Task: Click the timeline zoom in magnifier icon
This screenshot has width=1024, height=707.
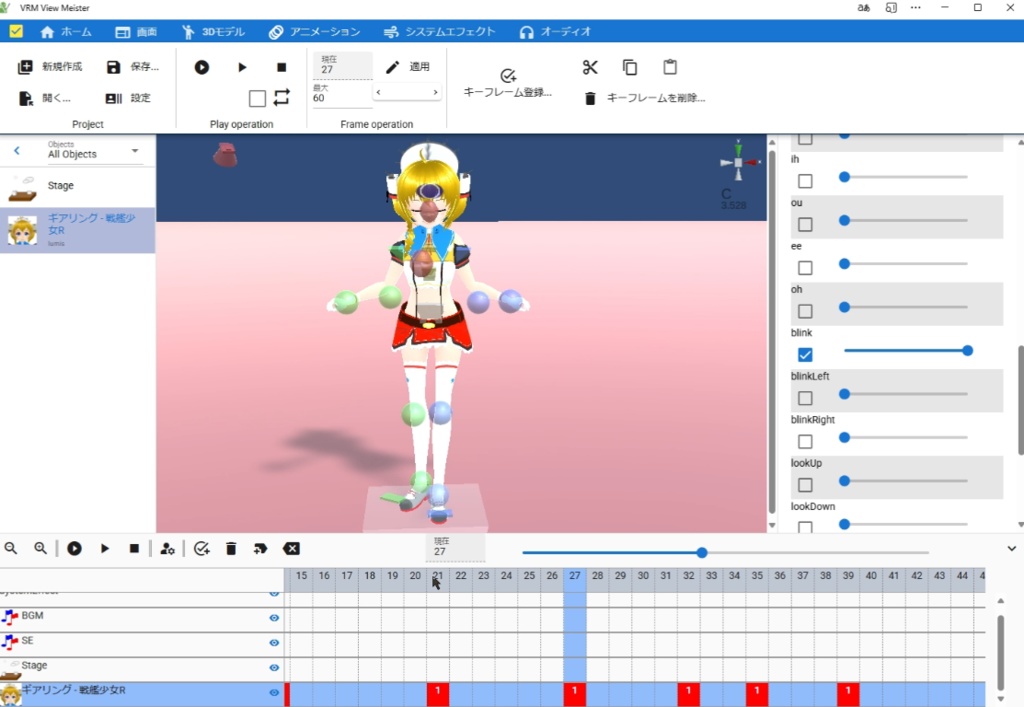Action: [x=40, y=548]
